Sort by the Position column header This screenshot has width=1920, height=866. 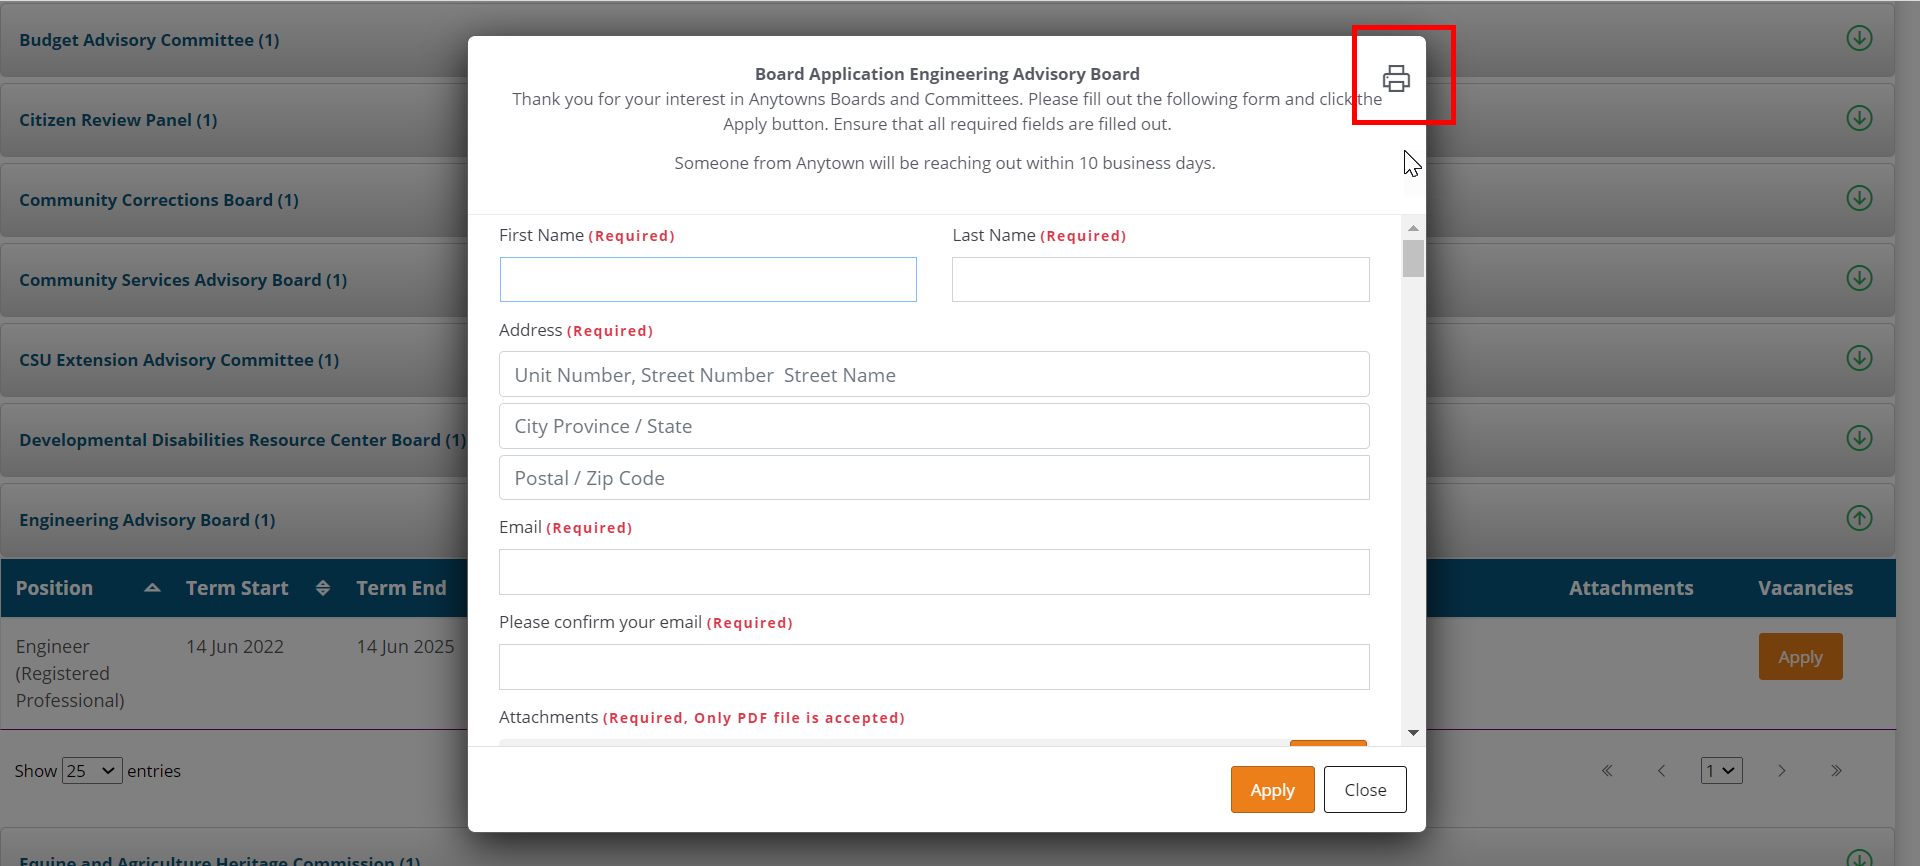(x=54, y=588)
